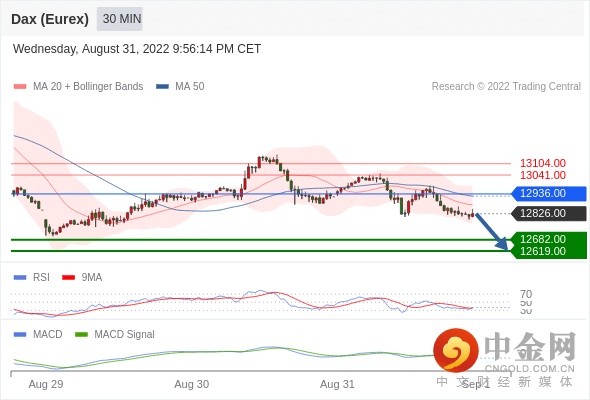Click the black 12826.00 current price tag
Image resolution: width=590 pixels, height=400 pixels.
[x=549, y=214]
